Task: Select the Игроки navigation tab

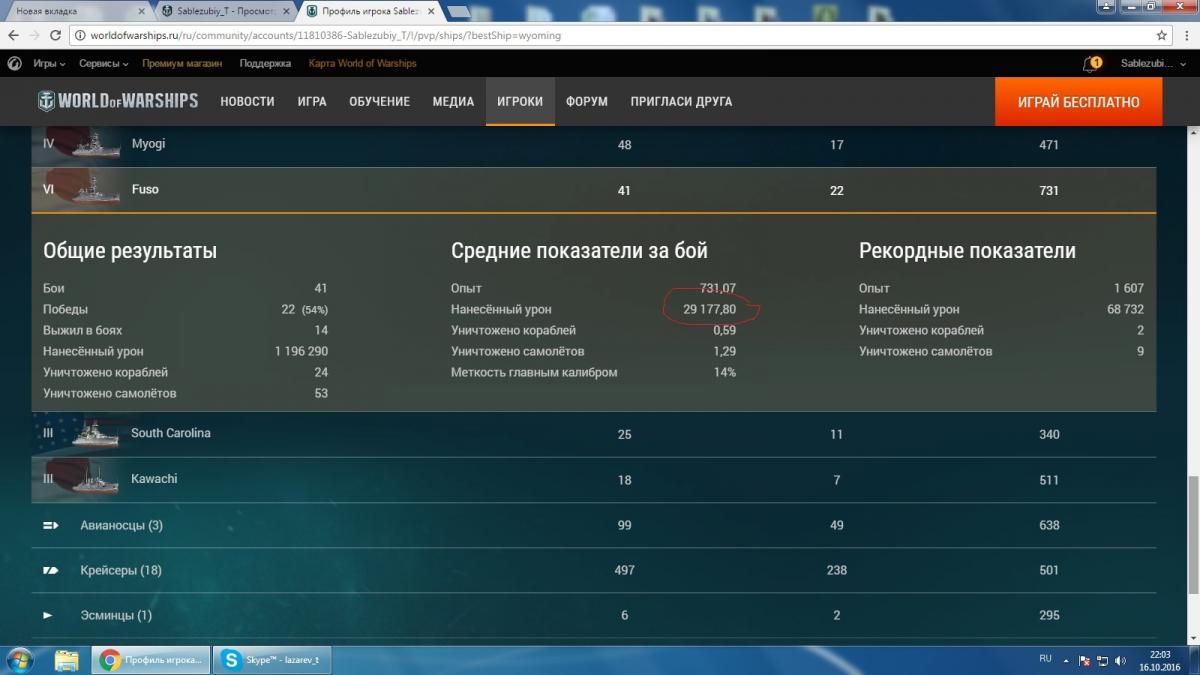Action: [520, 101]
